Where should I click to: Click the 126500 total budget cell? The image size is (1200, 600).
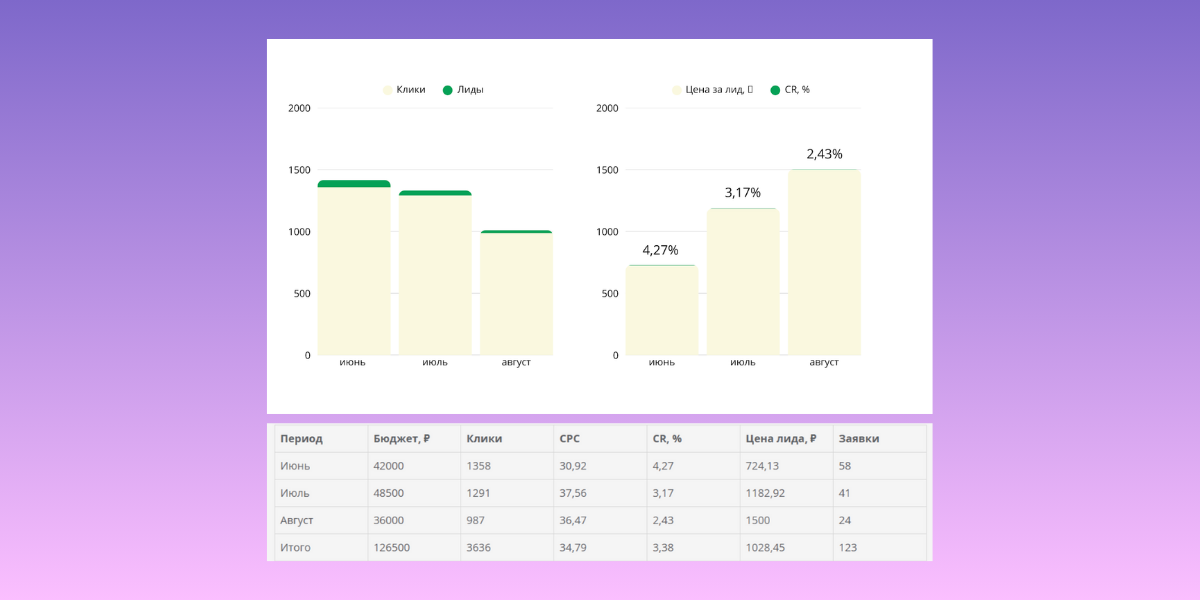(391, 547)
